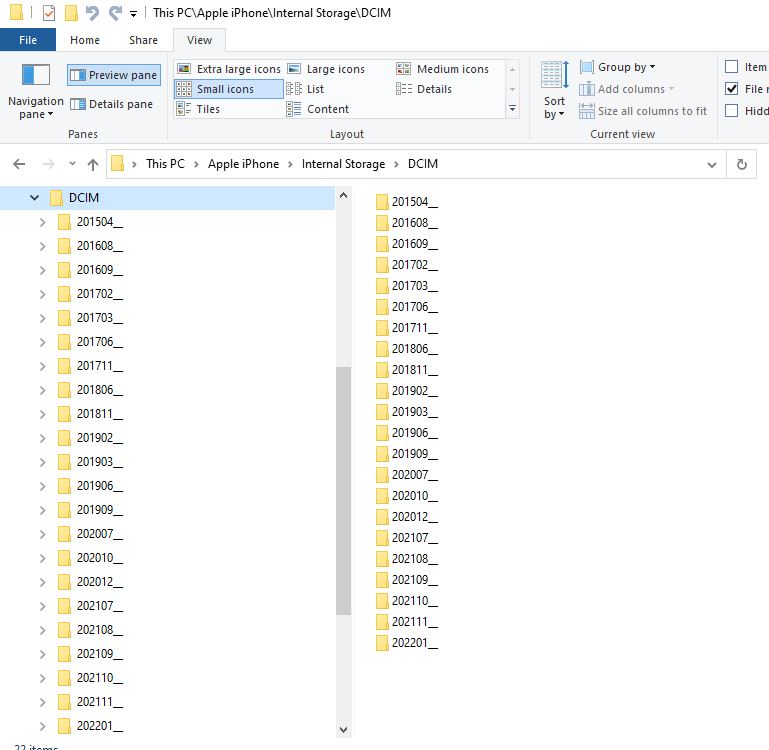Select folder 201806__ in file list

pyautogui.click(x=407, y=349)
